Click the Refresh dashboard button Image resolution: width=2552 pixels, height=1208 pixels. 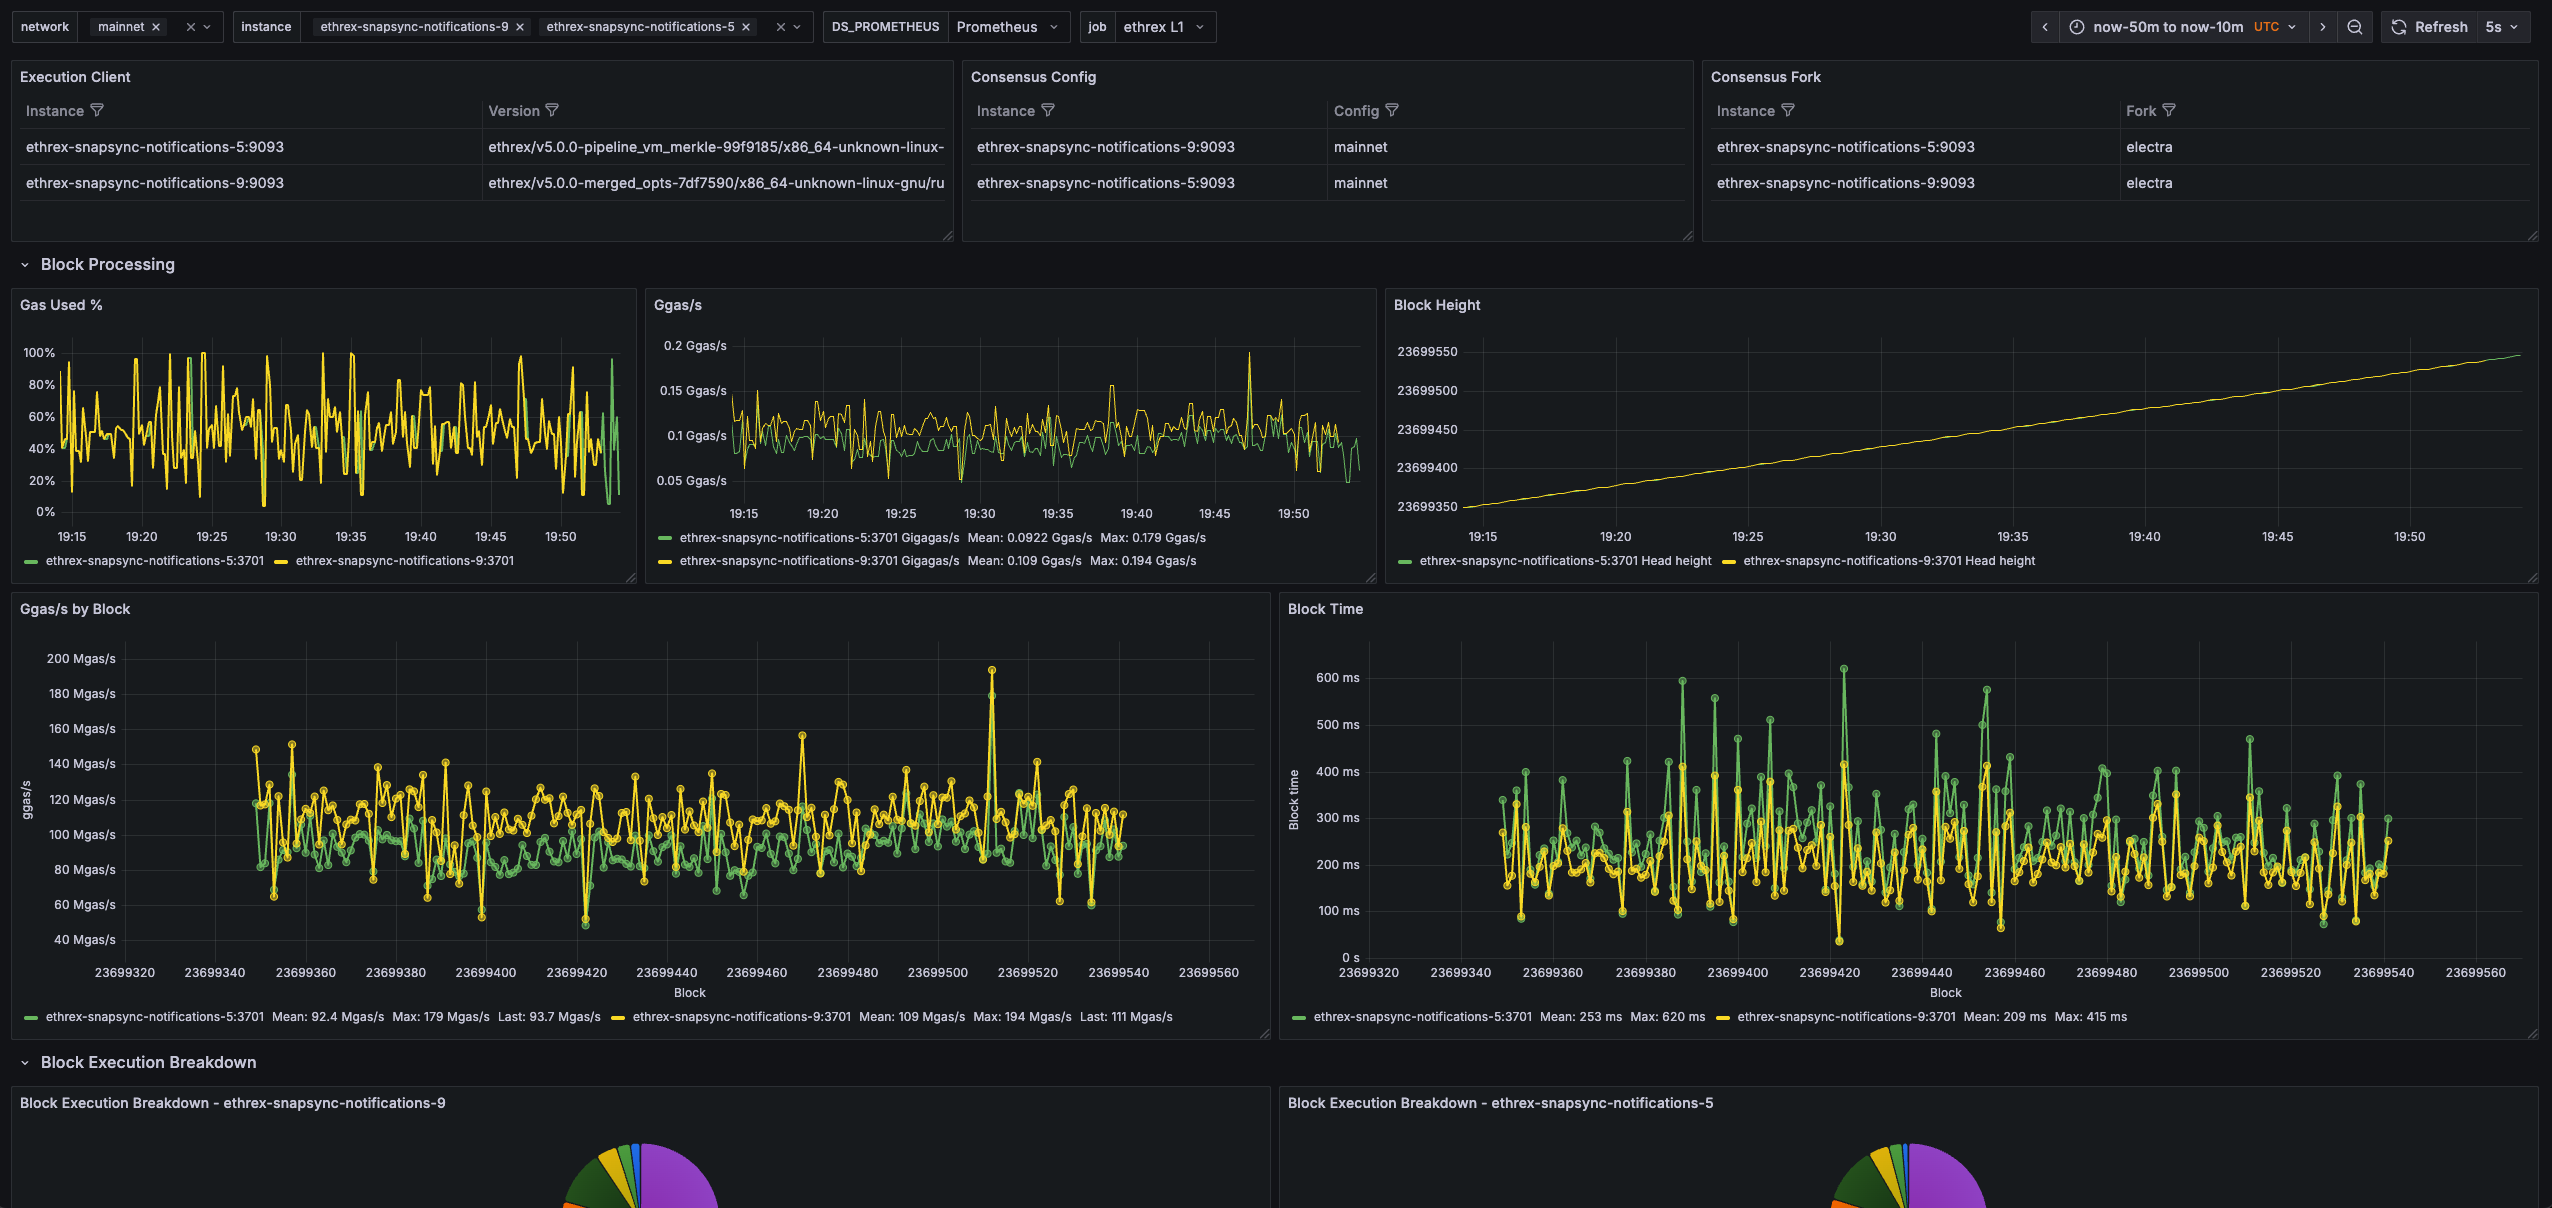click(x=2429, y=27)
